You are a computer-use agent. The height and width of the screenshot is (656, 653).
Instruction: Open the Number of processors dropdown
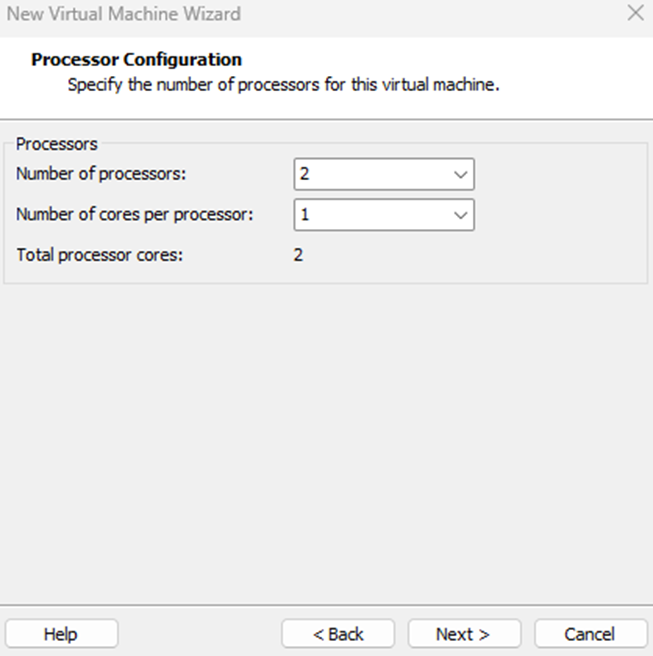(384, 174)
